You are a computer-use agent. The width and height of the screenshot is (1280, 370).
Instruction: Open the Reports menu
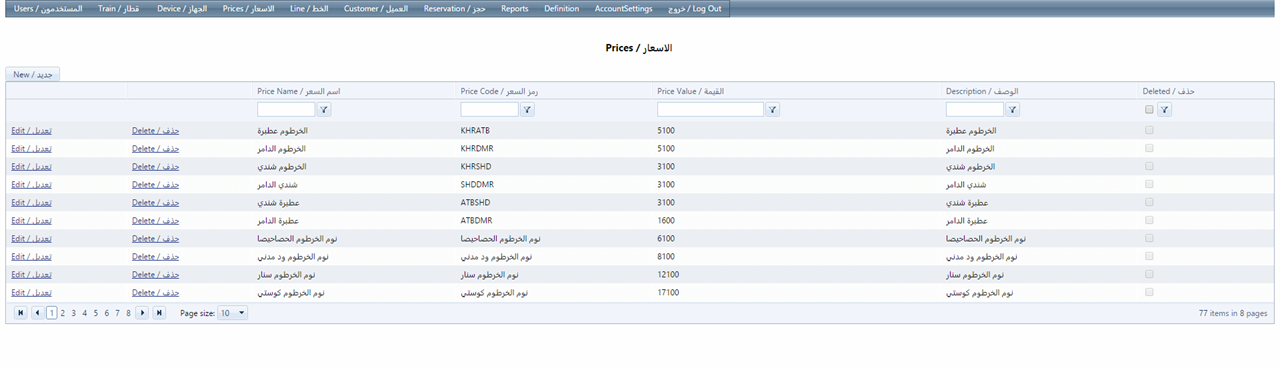coord(515,8)
